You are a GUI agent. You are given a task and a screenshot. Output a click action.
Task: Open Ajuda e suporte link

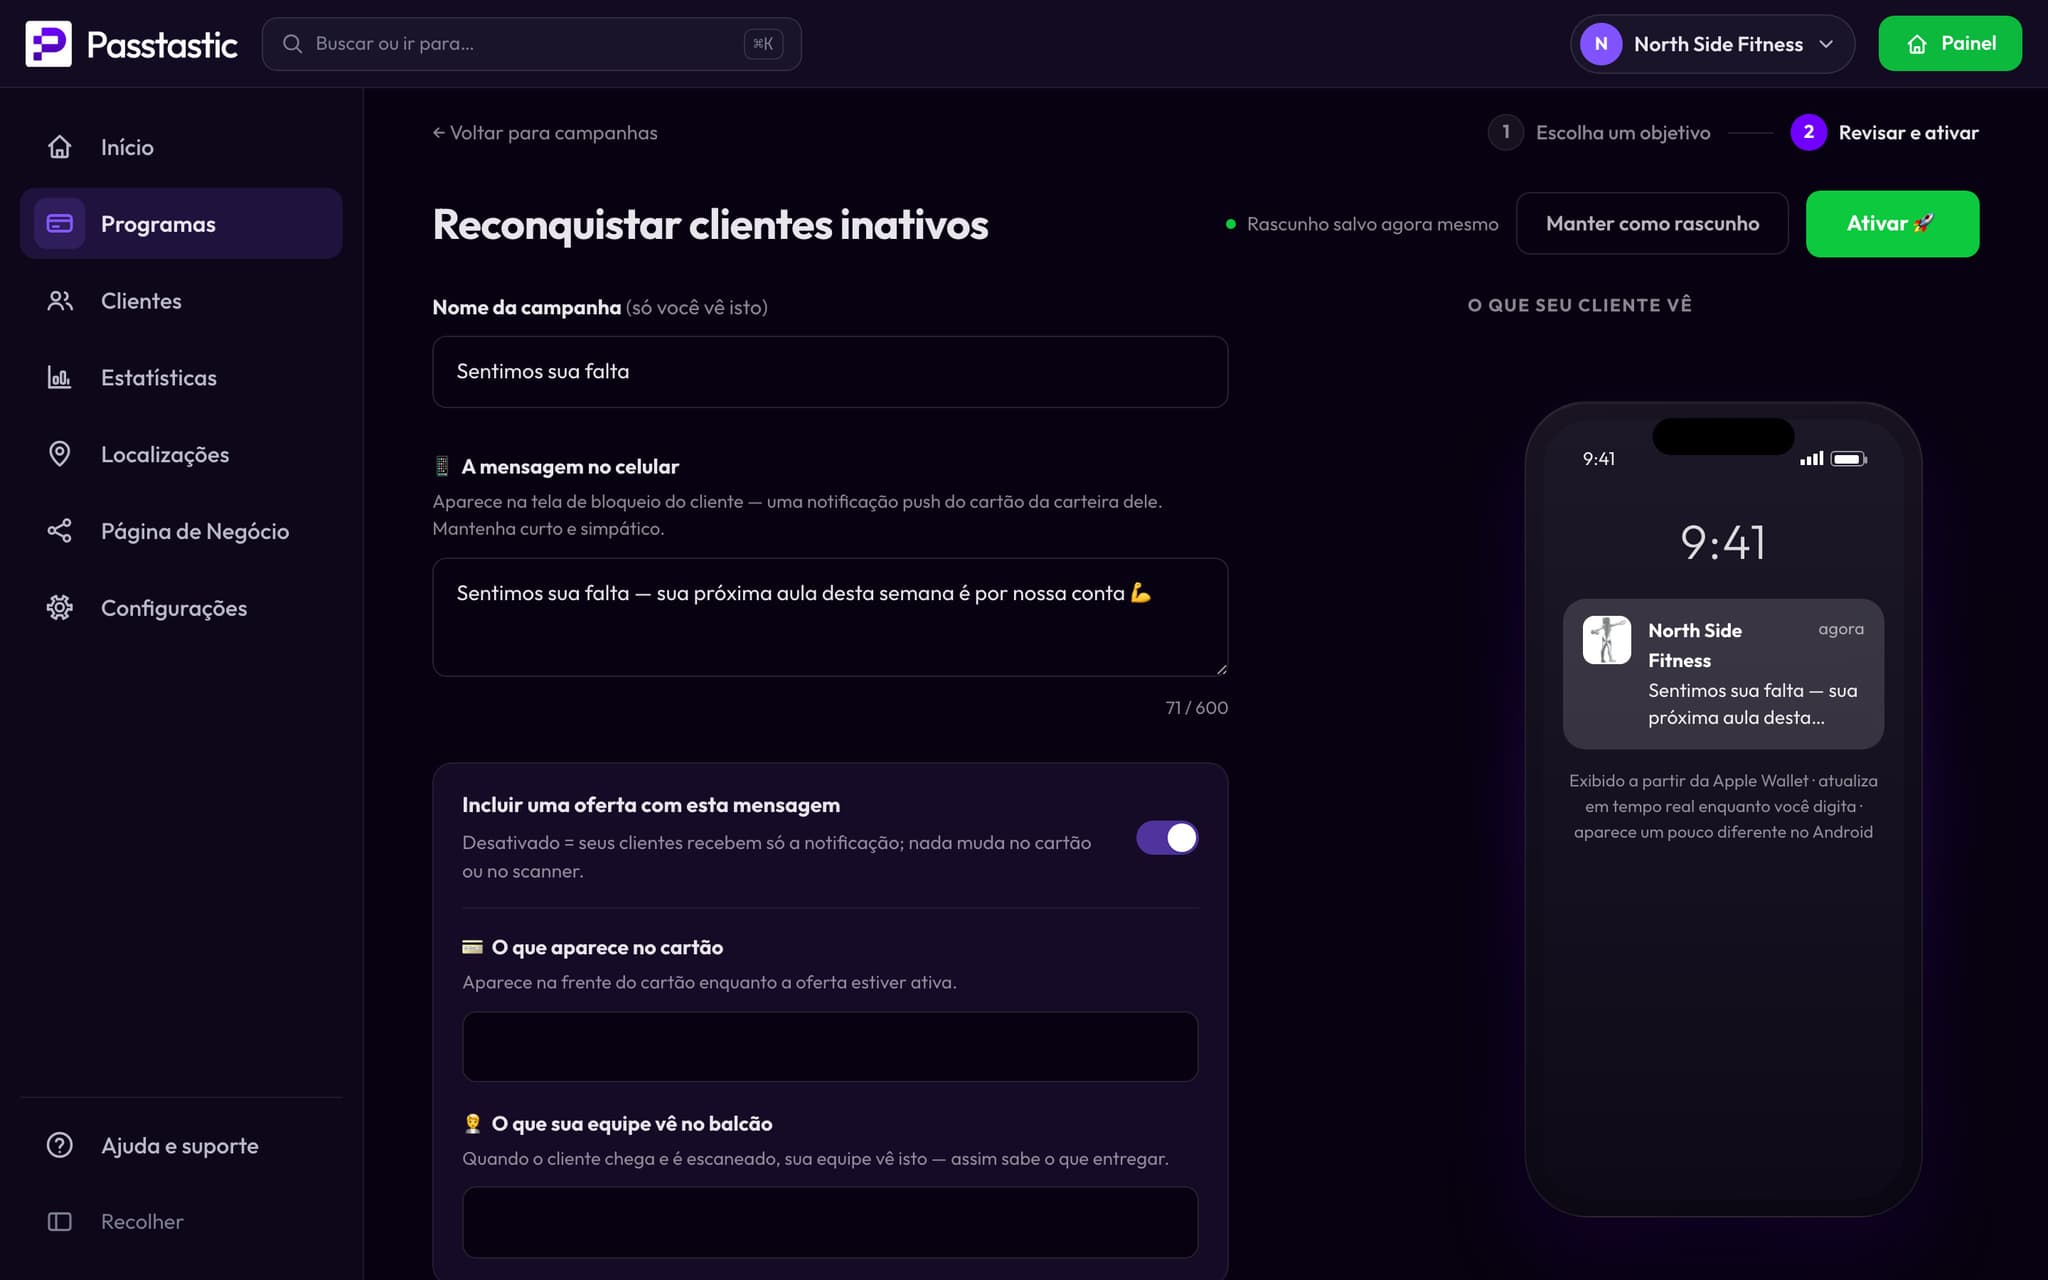click(181, 1146)
